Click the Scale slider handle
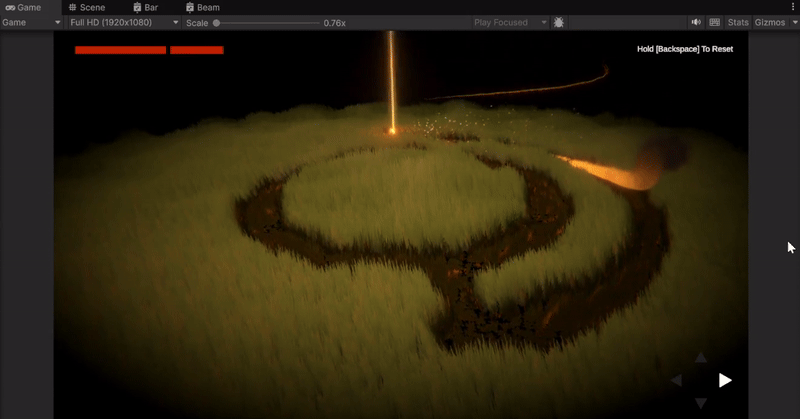Screen dimensions: 800x419 [x=216, y=23]
